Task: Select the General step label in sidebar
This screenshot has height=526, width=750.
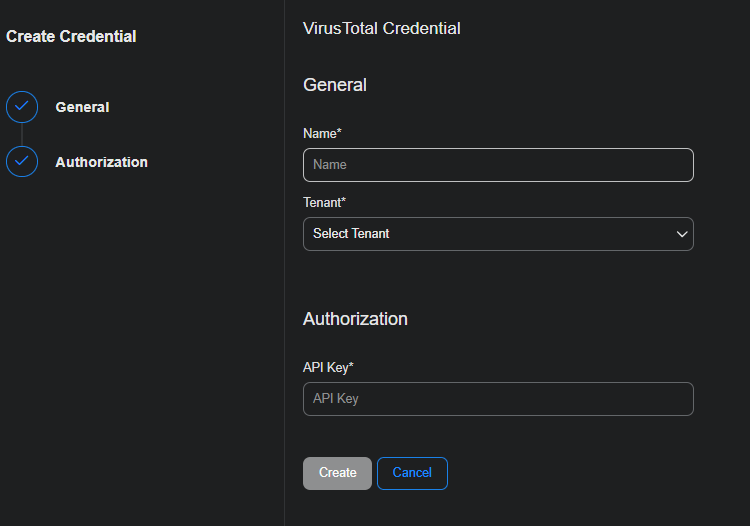Action: tap(82, 107)
